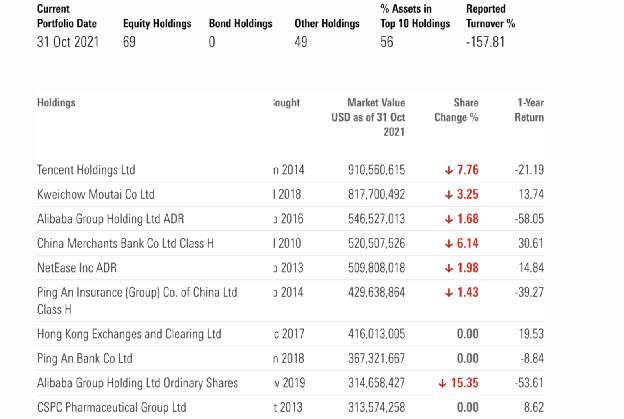Select the NetEase Inc ADR row

click(x=81, y=267)
